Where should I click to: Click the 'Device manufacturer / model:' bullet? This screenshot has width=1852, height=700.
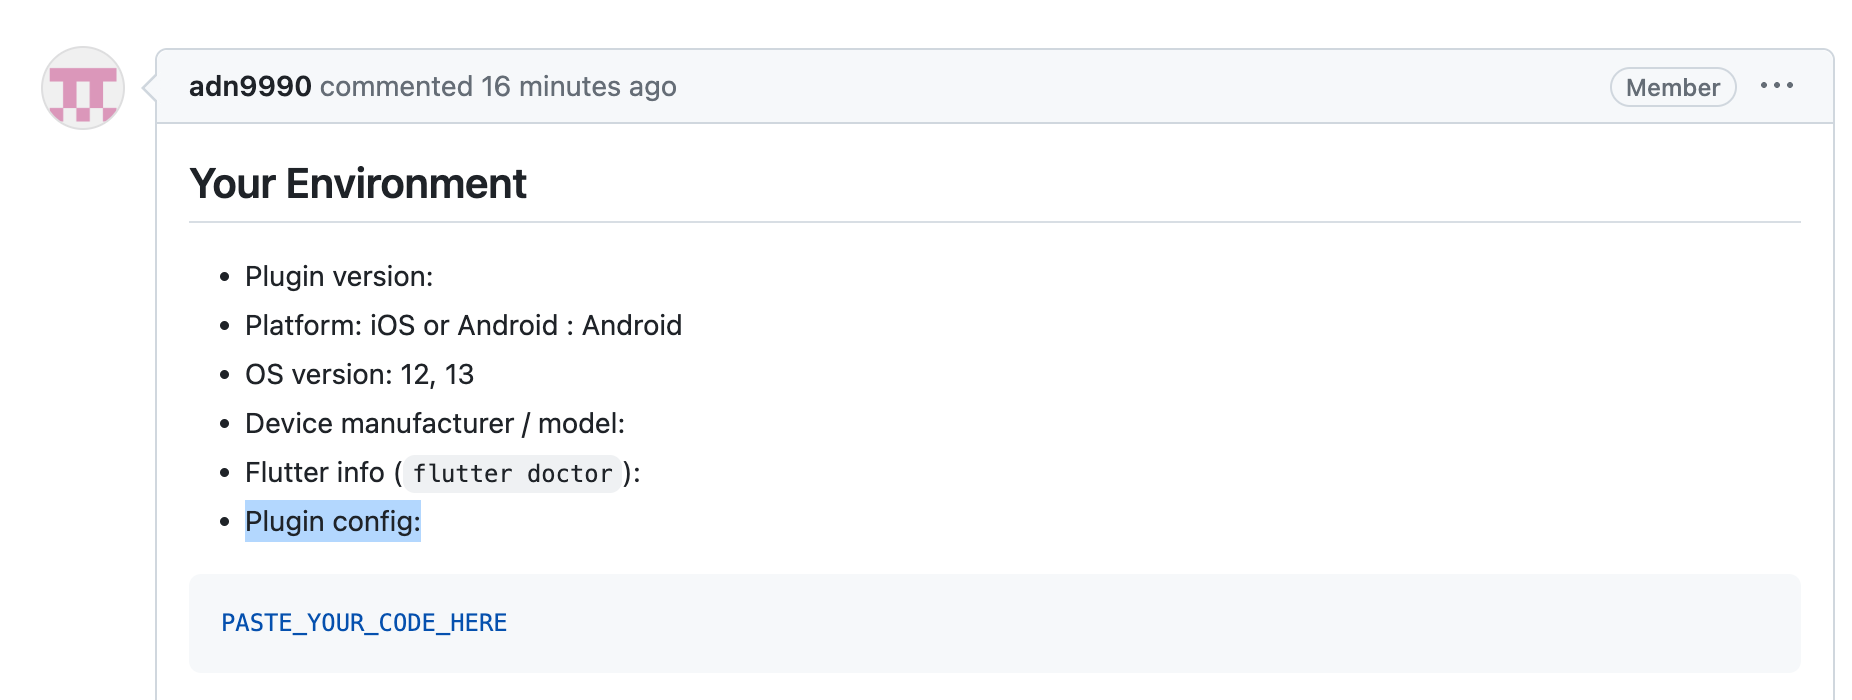(x=434, y=423)
